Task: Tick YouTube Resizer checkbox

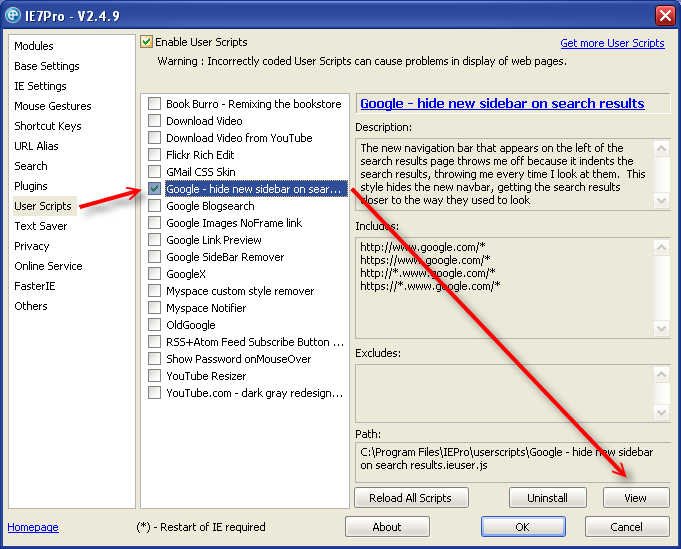Action: [154, 376]
